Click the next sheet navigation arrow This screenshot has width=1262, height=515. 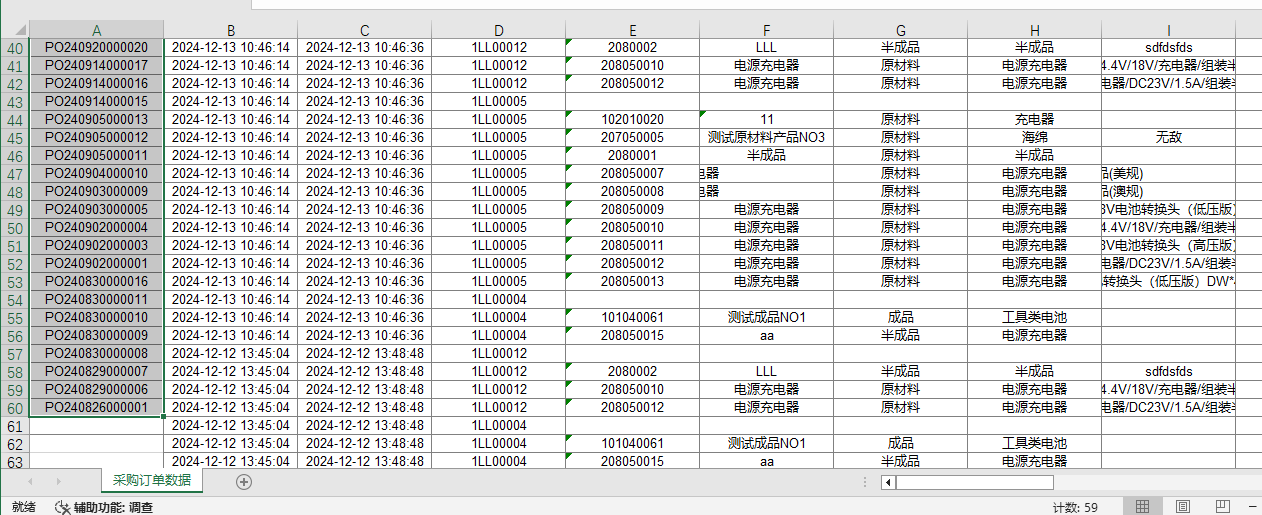click(x=57, y=482)
